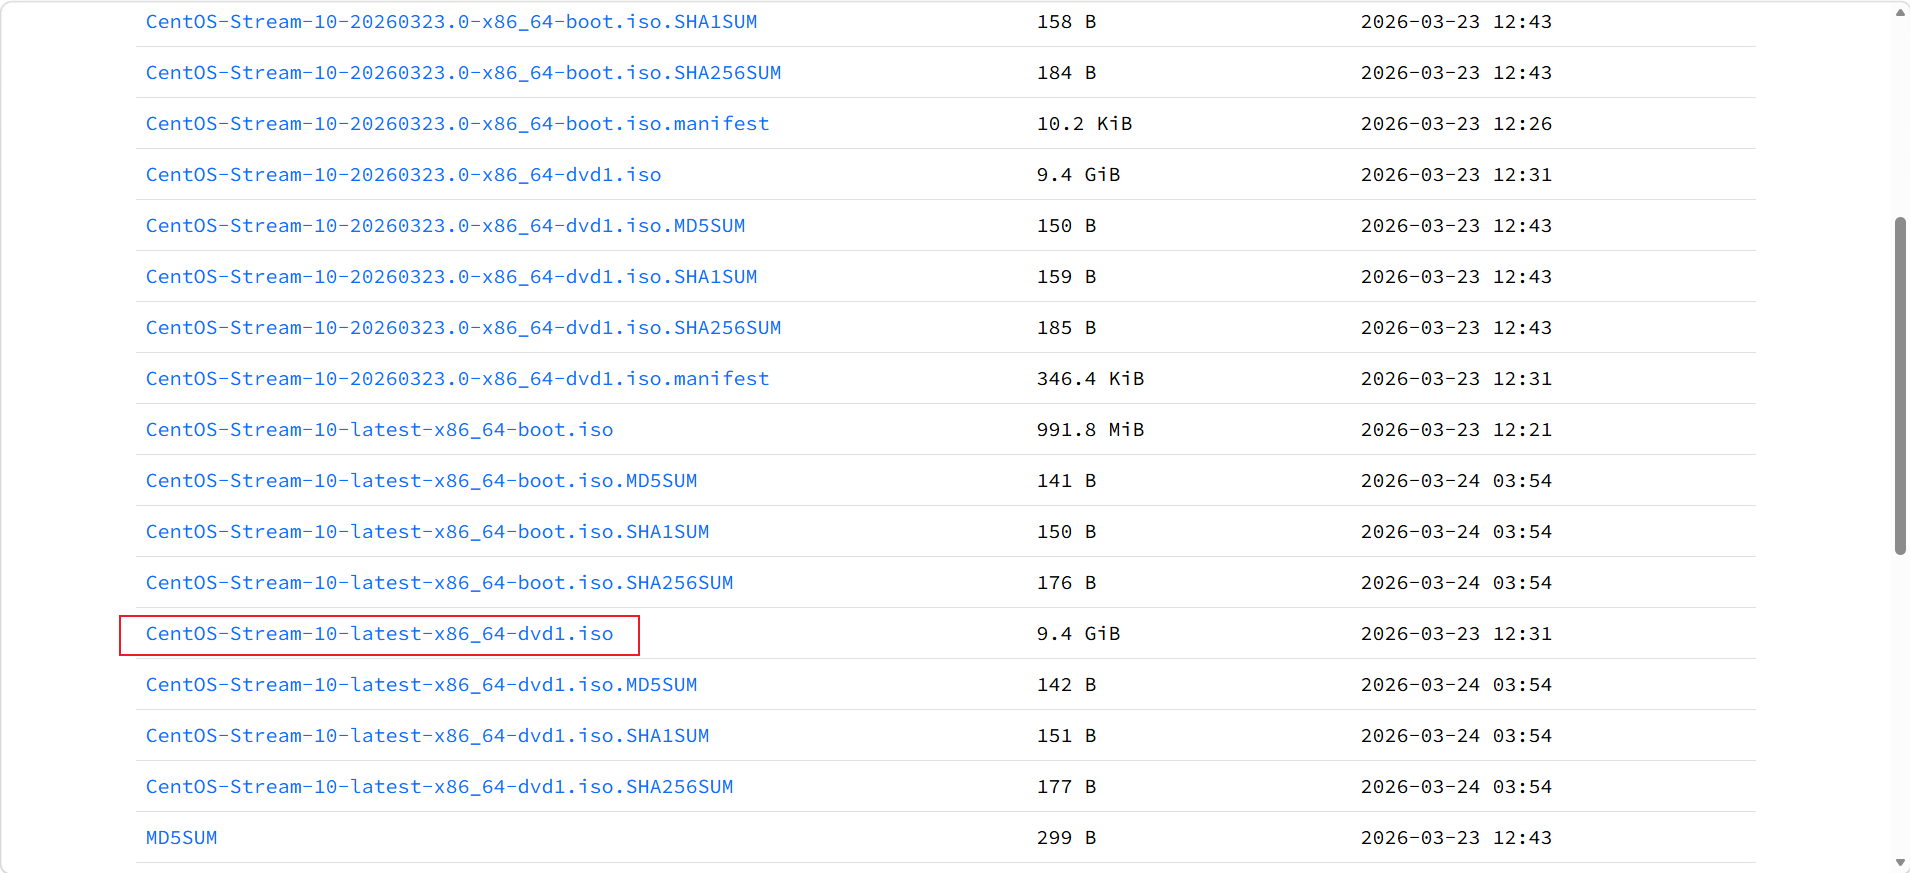Image resolution: width=1910 pixels, height=873 pixels.
Task: Select the 346.4 KiB size value
Action: point(1090,379)
